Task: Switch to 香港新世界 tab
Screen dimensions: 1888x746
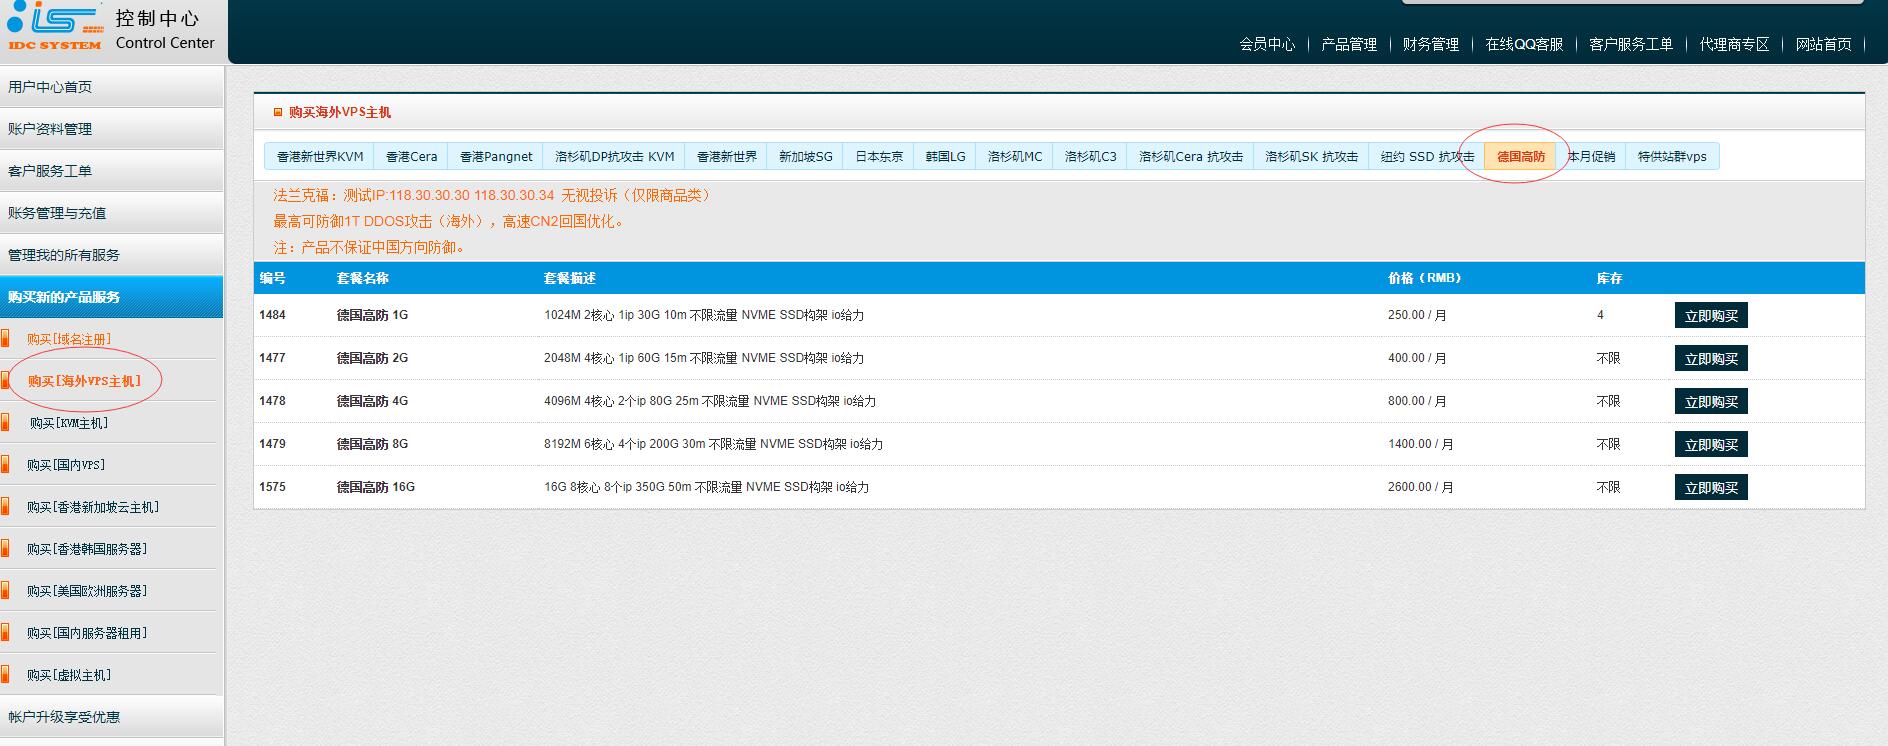Action: click(x=726, y=157)
